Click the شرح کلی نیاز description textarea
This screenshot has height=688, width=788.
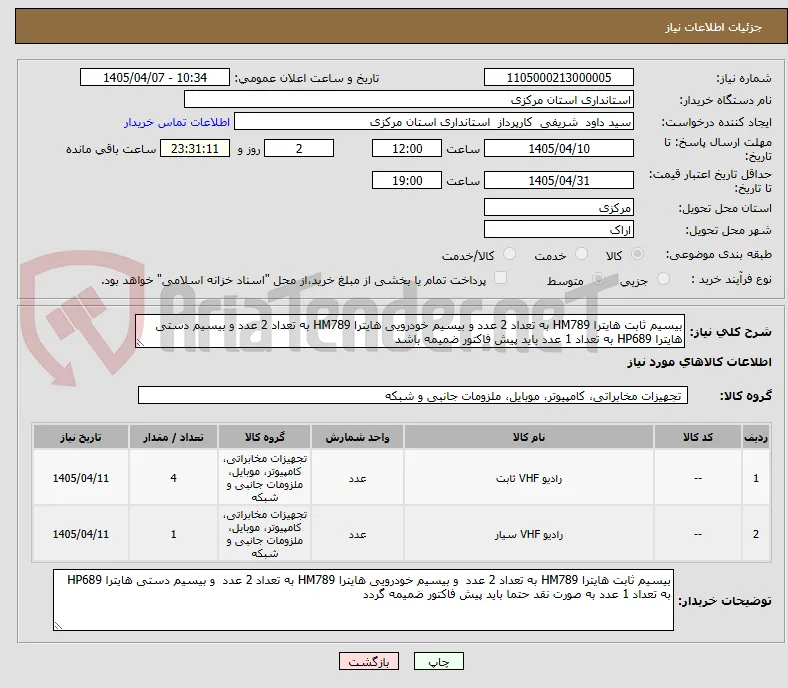coord(410,331)
